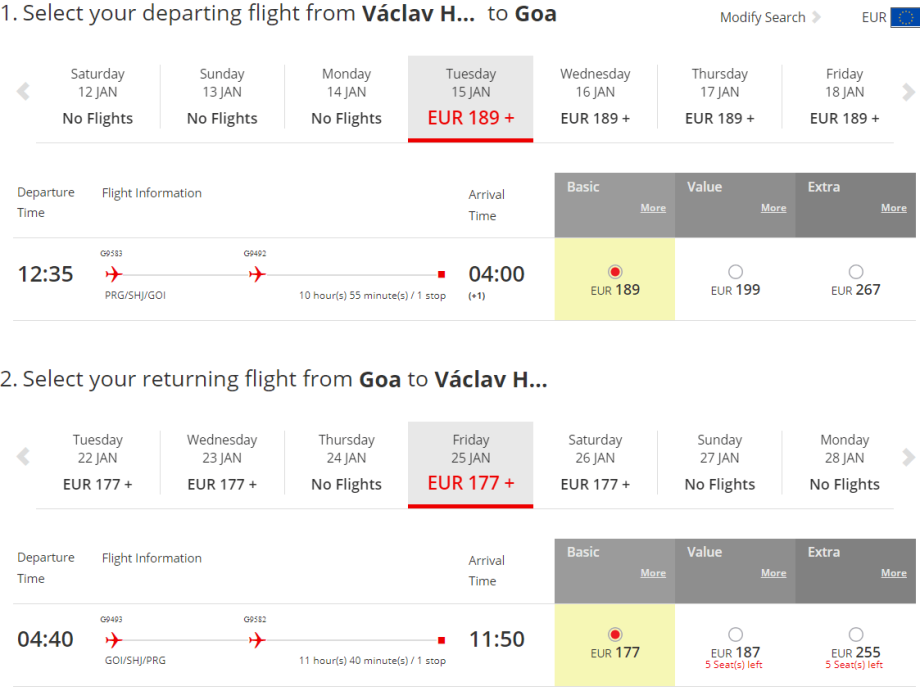This screenshot has width=920, height=691.
Task: Click the G9492 plane icon on departing flight
Action: (256, 274)
